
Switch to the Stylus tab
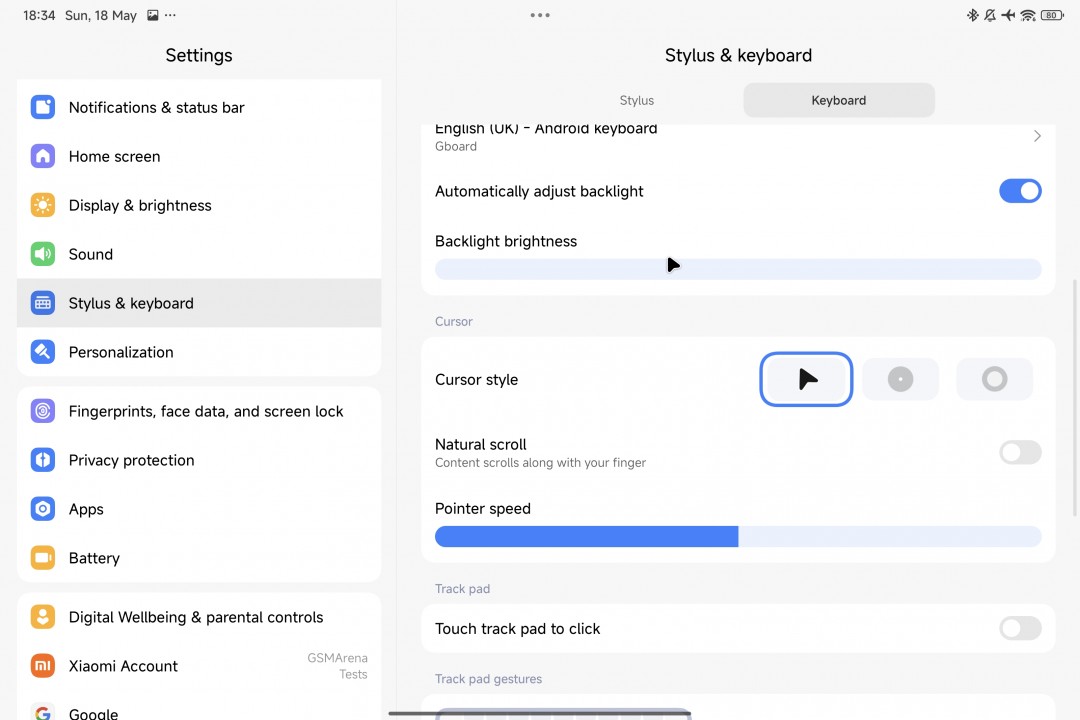coord(636,100)
